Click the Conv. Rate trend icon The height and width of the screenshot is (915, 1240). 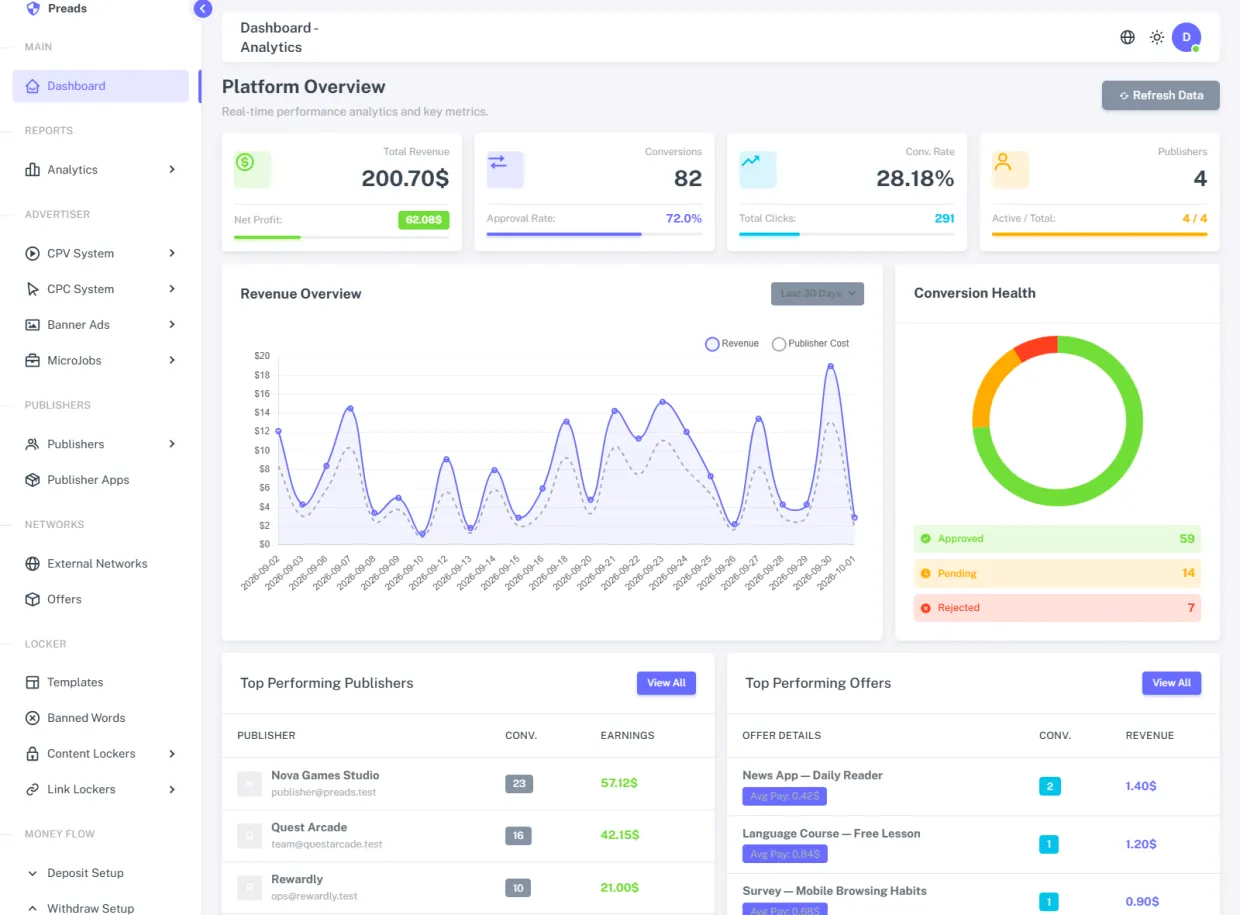click(x=750, y=161)
